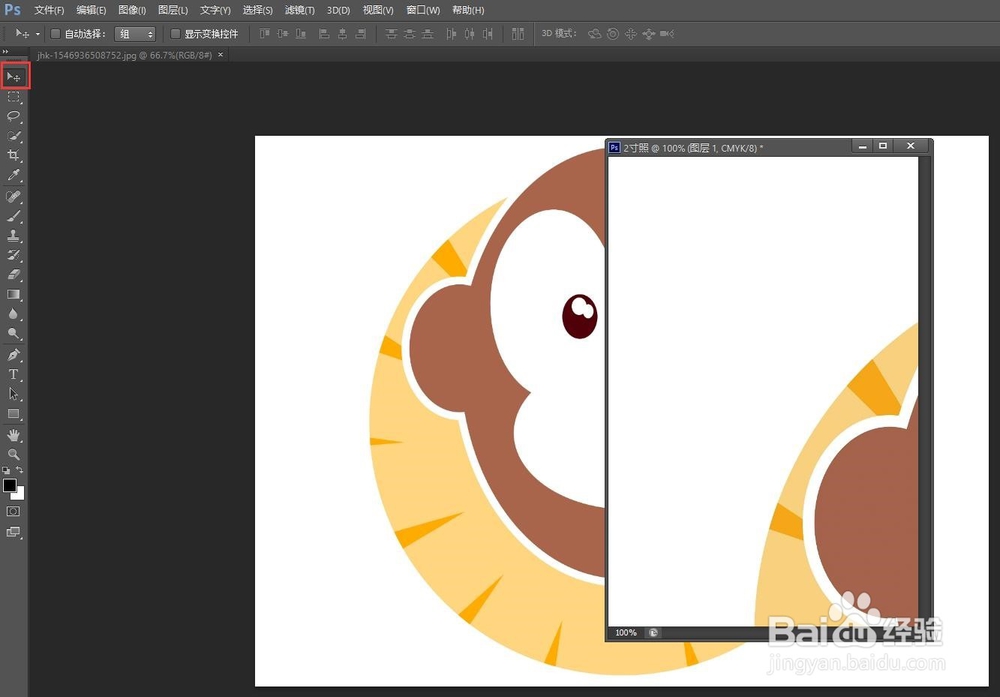The image size is (1000, 697).
Task: Select the Eyedropper tool
Action: coord(13,175)
